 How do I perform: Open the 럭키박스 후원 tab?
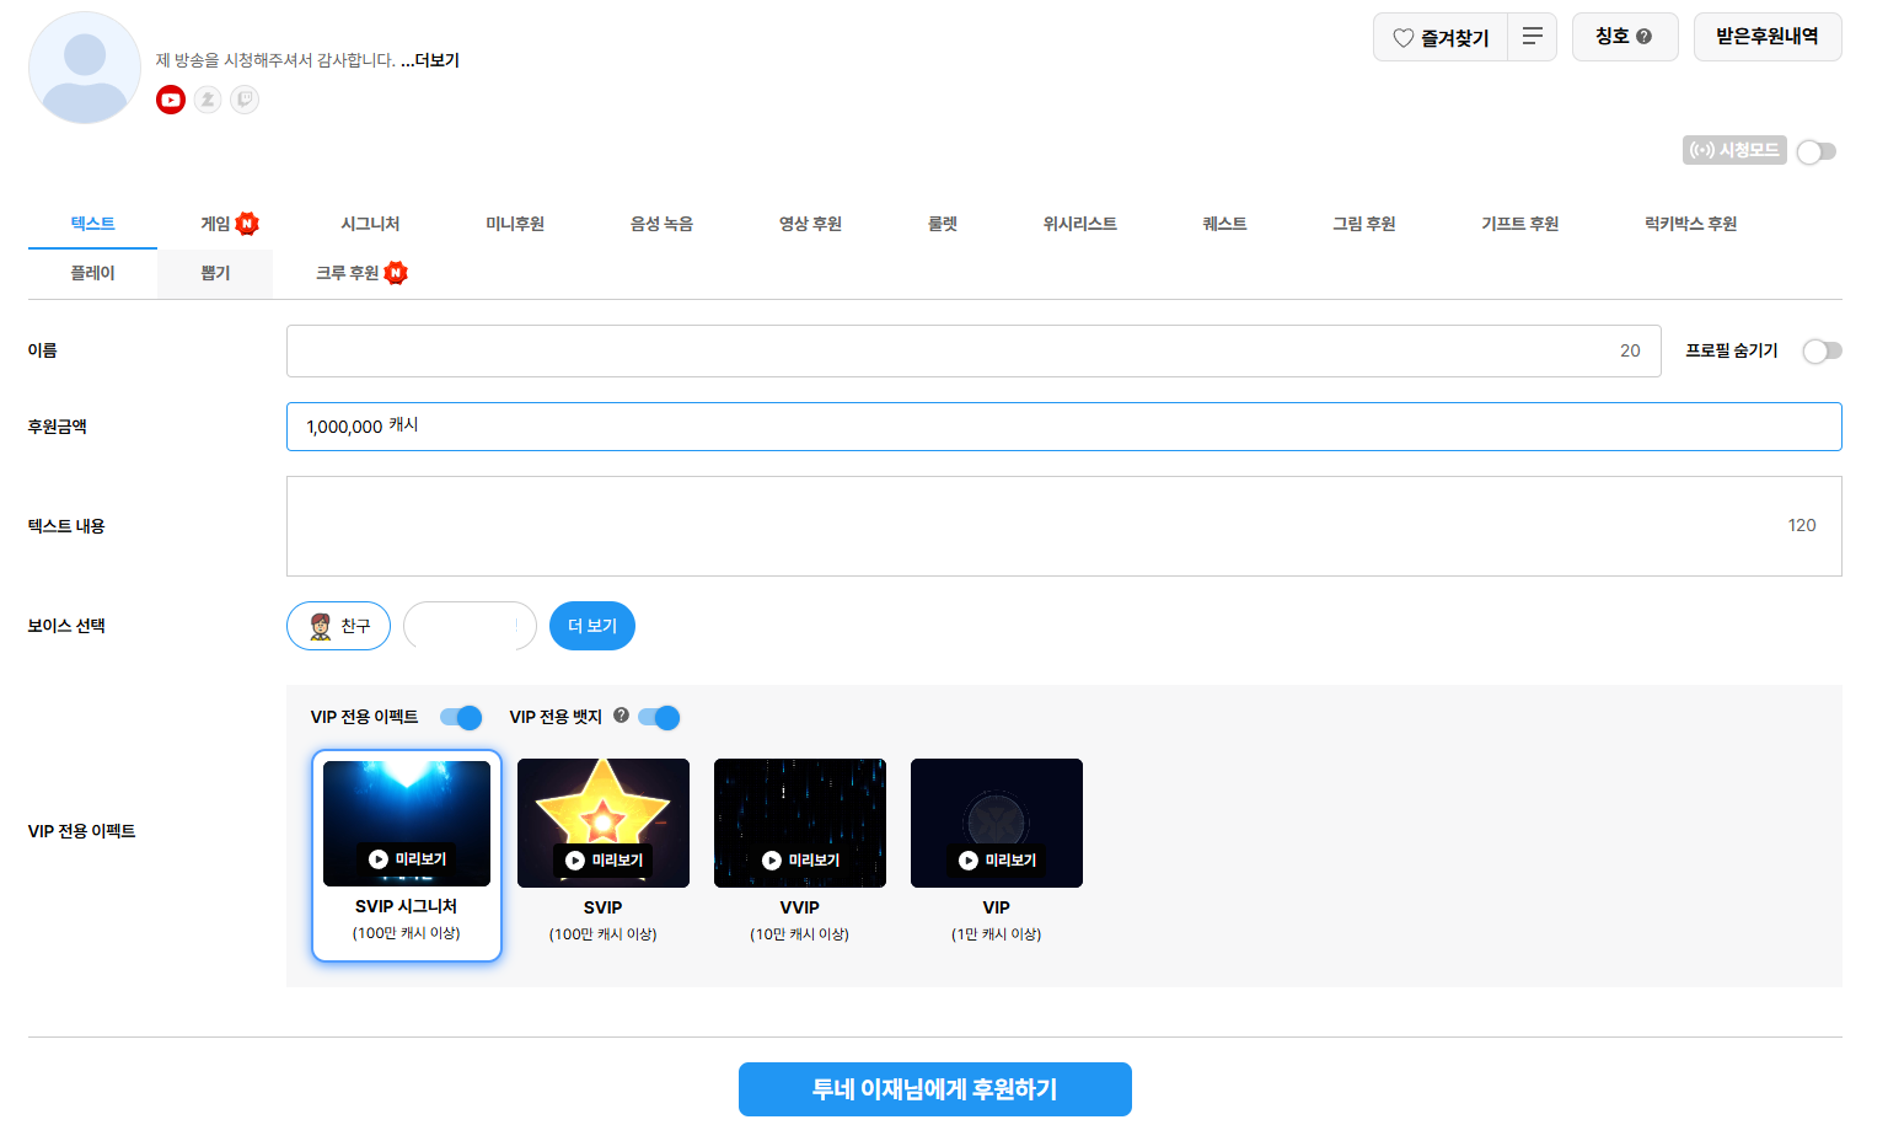coord(1690,223)
